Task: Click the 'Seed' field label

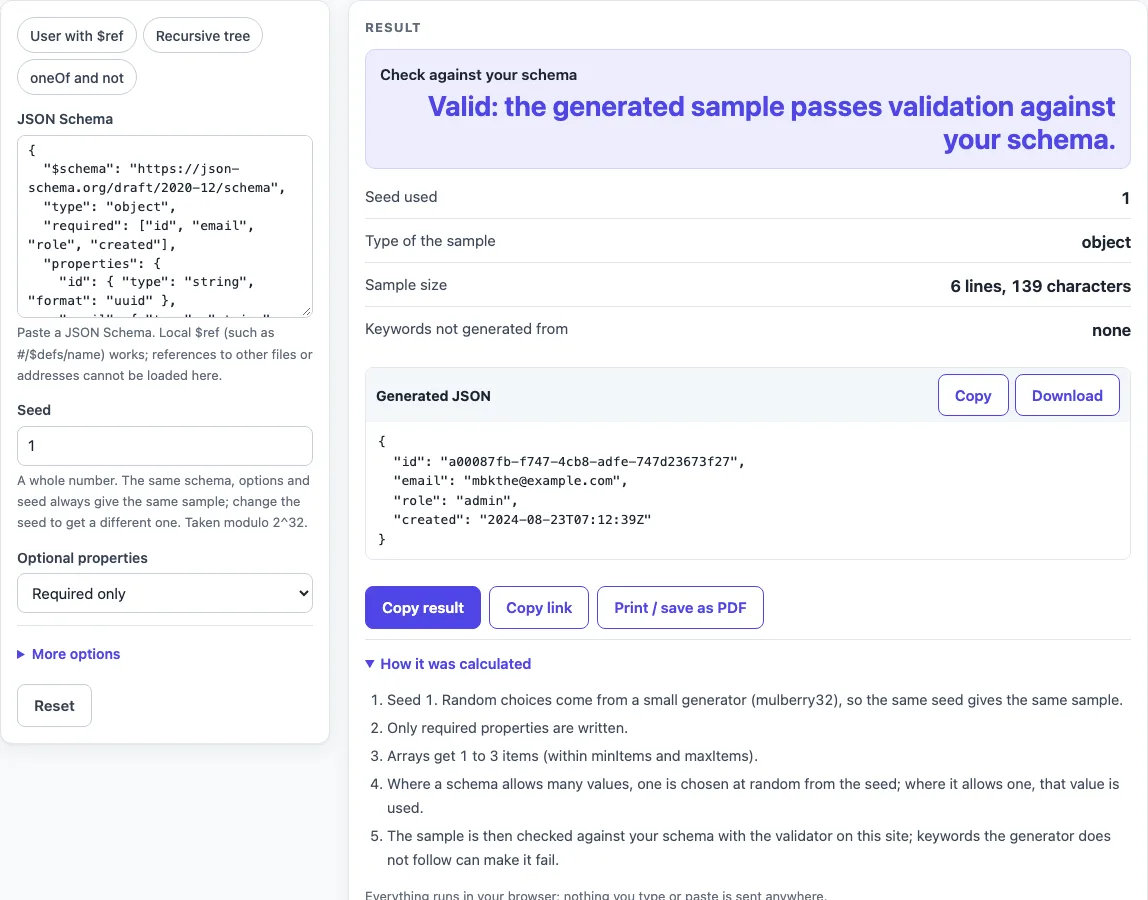Action: [34, 410]
